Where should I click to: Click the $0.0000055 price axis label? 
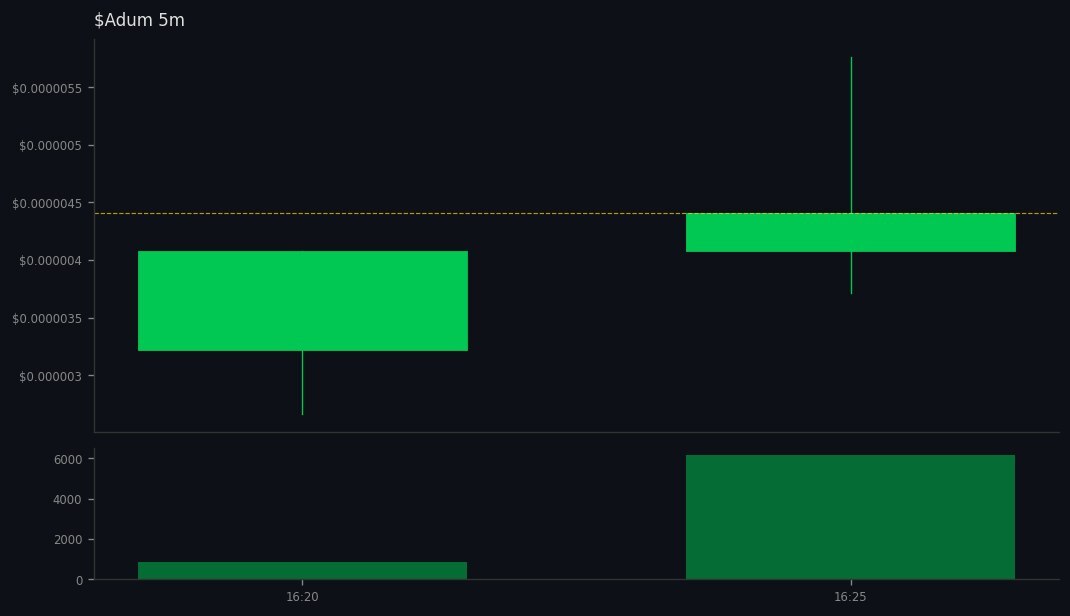47,89
